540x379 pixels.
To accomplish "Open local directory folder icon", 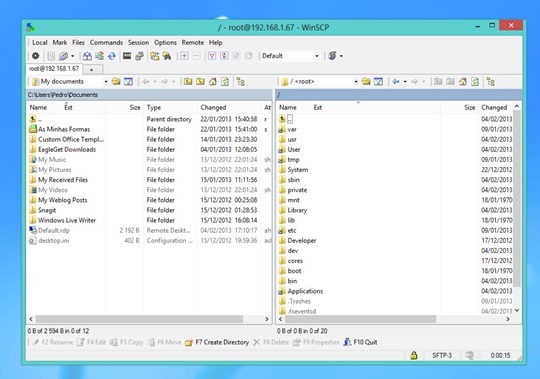I will (x=116, y=82).
